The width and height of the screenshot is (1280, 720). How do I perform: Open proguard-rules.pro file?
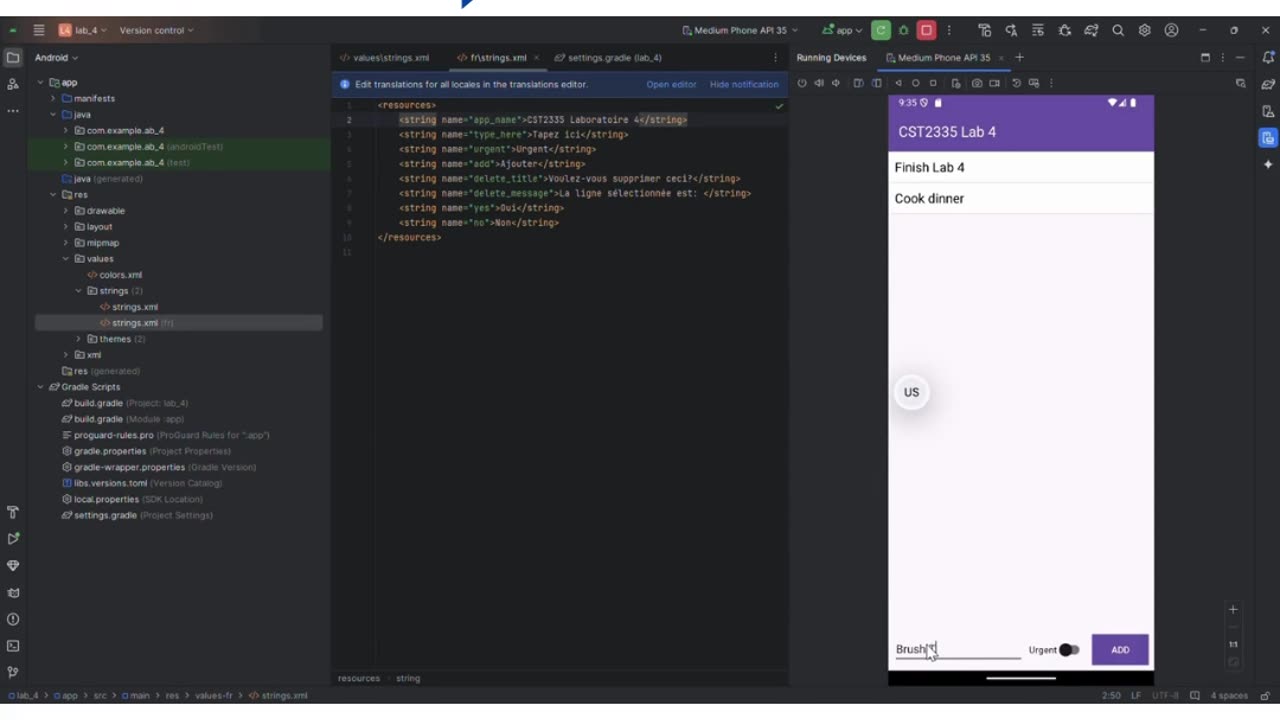pos(165,435)
